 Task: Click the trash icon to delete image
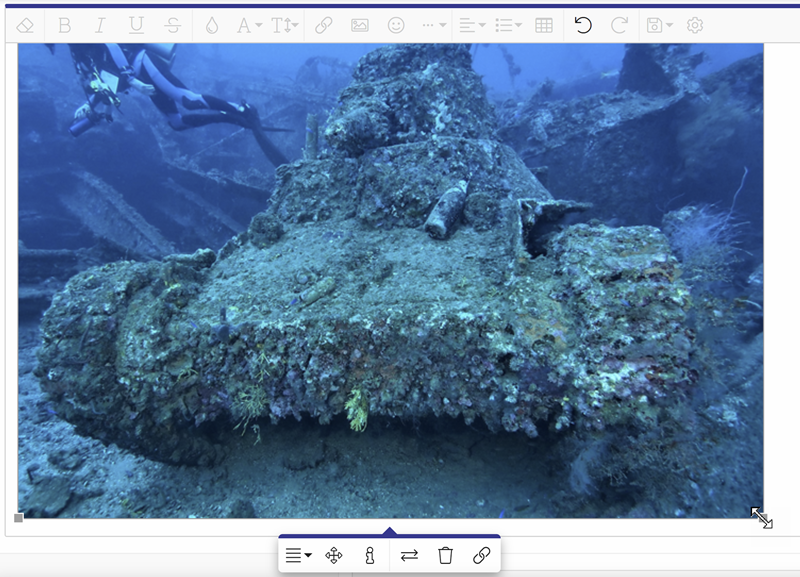(446, 556)
